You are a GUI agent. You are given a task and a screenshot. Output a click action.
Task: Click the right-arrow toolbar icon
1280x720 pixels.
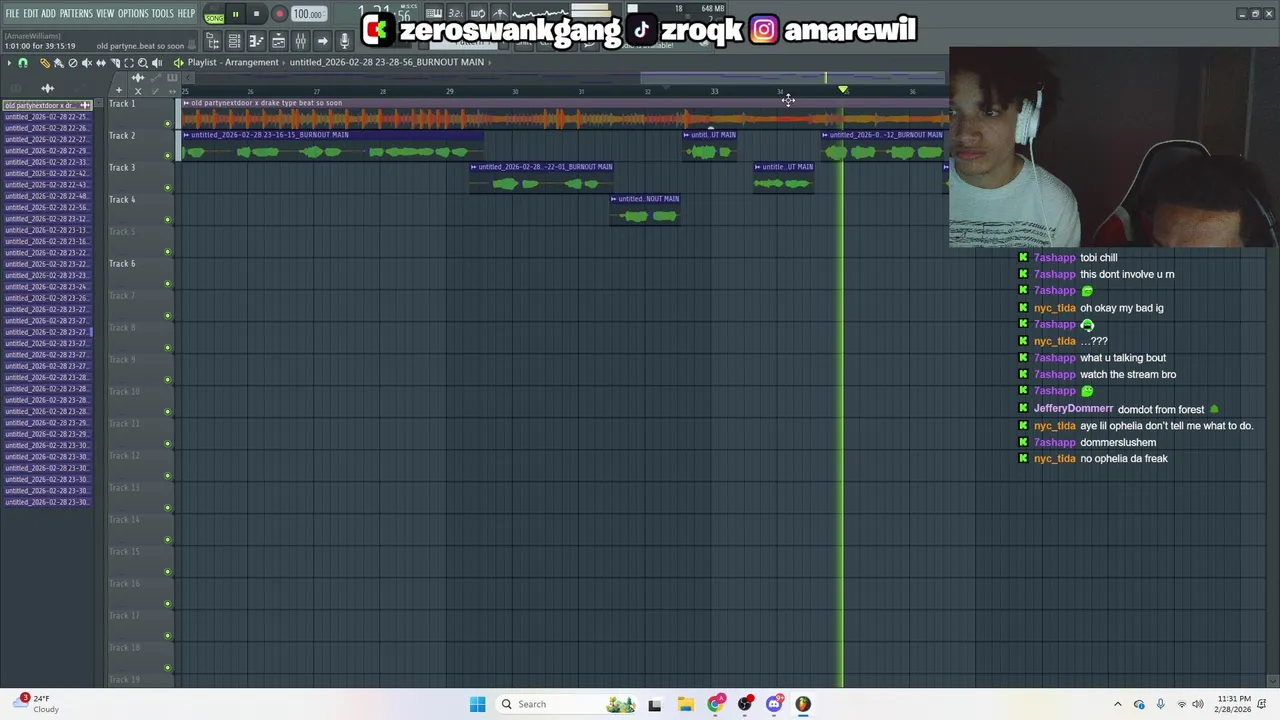click(x=322, y=41)
